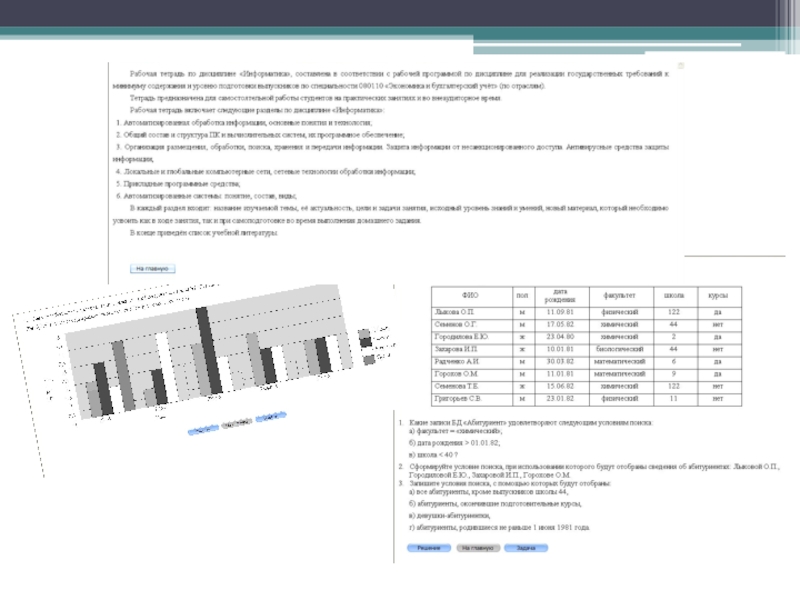Click the blue Решение button below the tasks

coord(429,548)
